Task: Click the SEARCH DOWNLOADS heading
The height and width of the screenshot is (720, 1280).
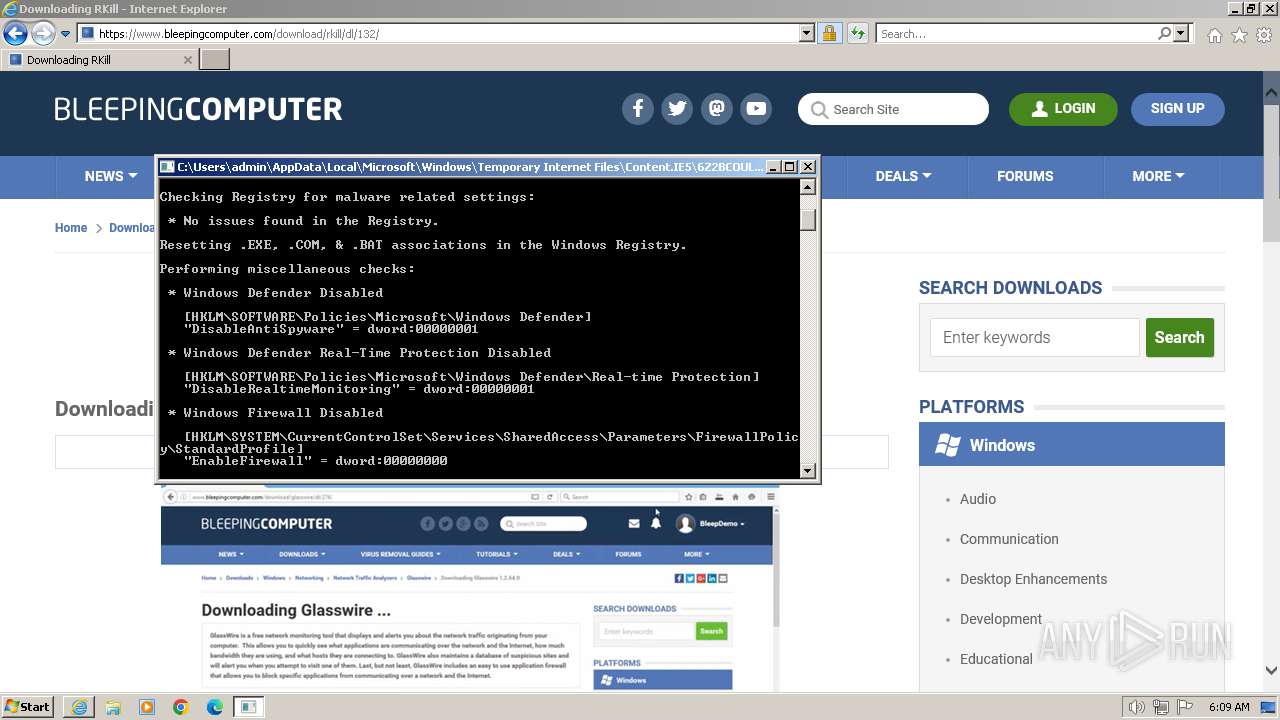Action: 1010,288
